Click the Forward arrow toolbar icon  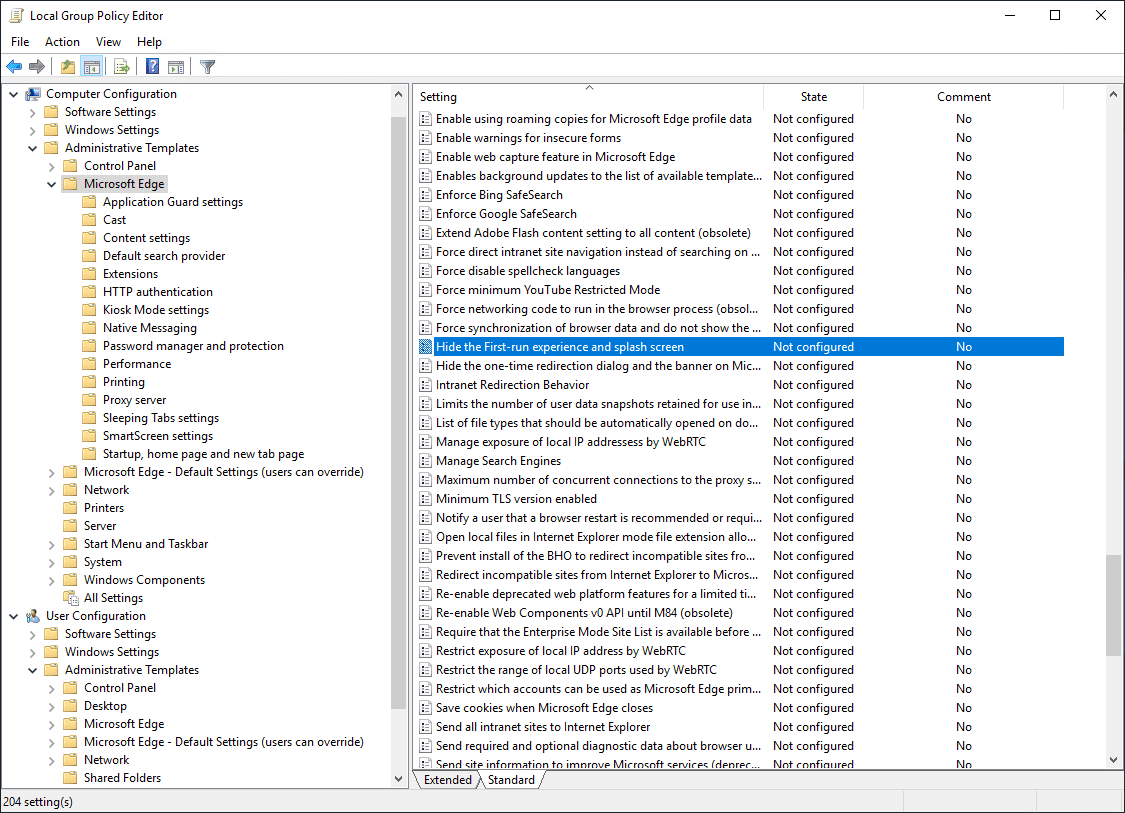[37, 67]
